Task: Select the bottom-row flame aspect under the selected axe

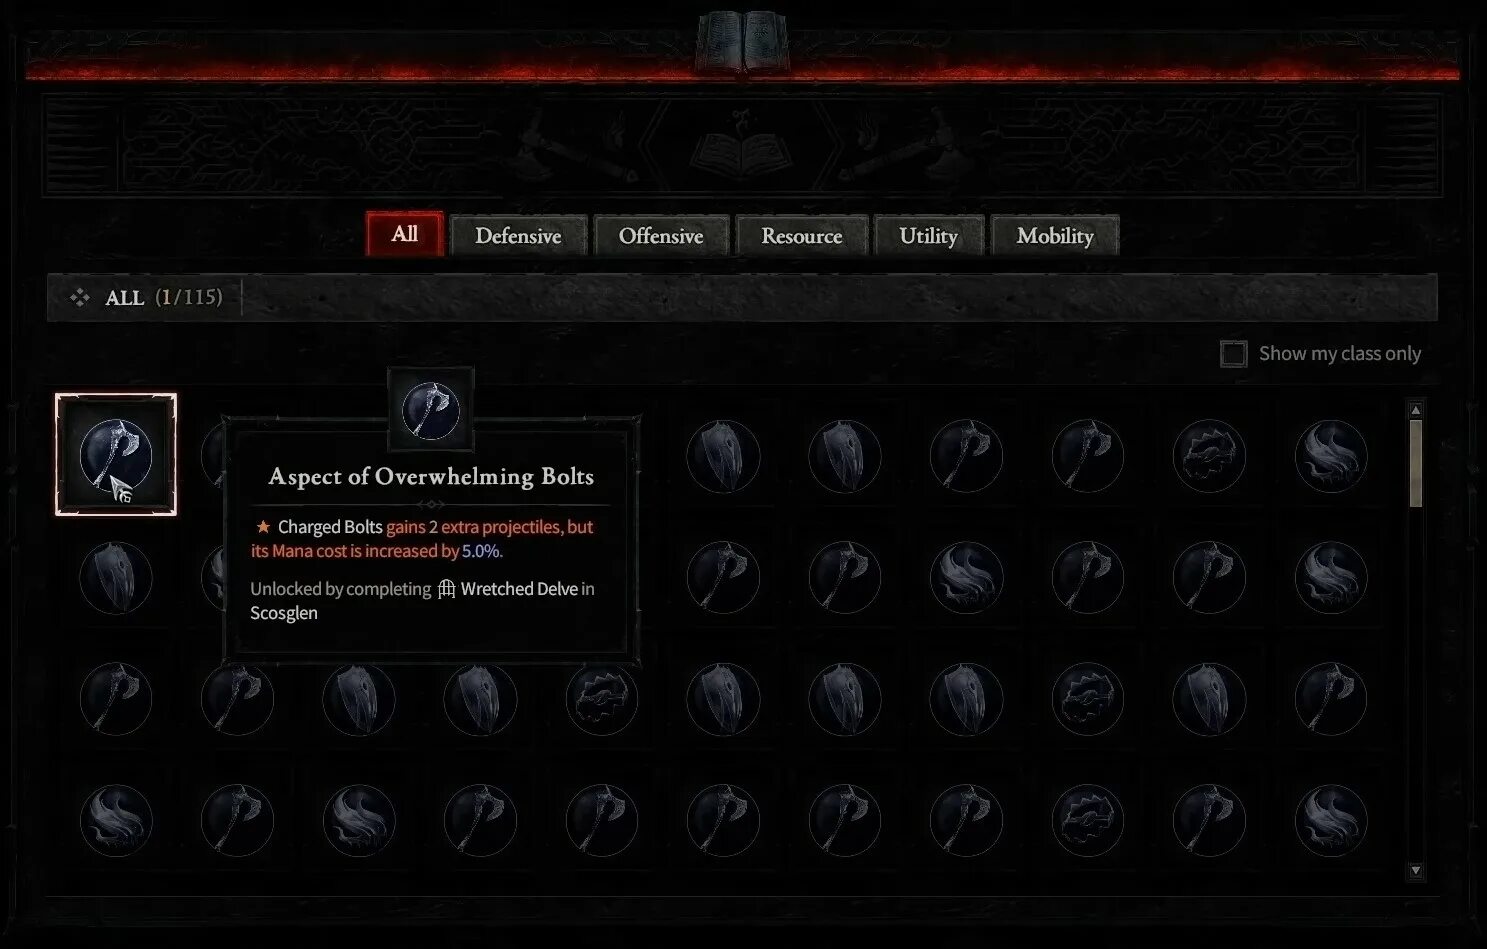Action: coord(116,821)
